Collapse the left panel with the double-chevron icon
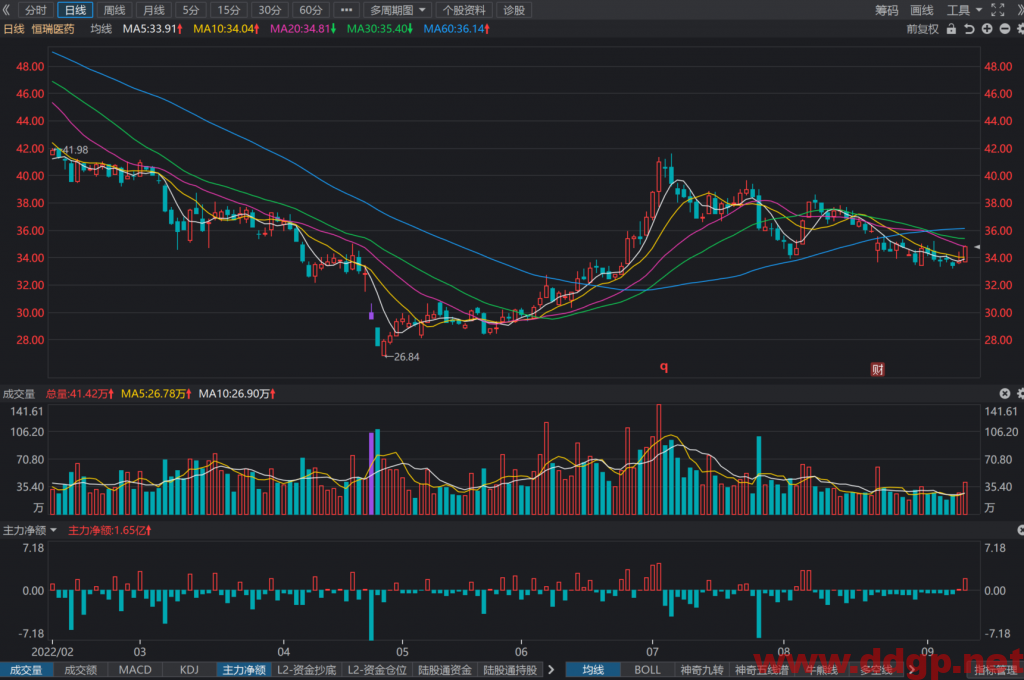 pos(7,10)
